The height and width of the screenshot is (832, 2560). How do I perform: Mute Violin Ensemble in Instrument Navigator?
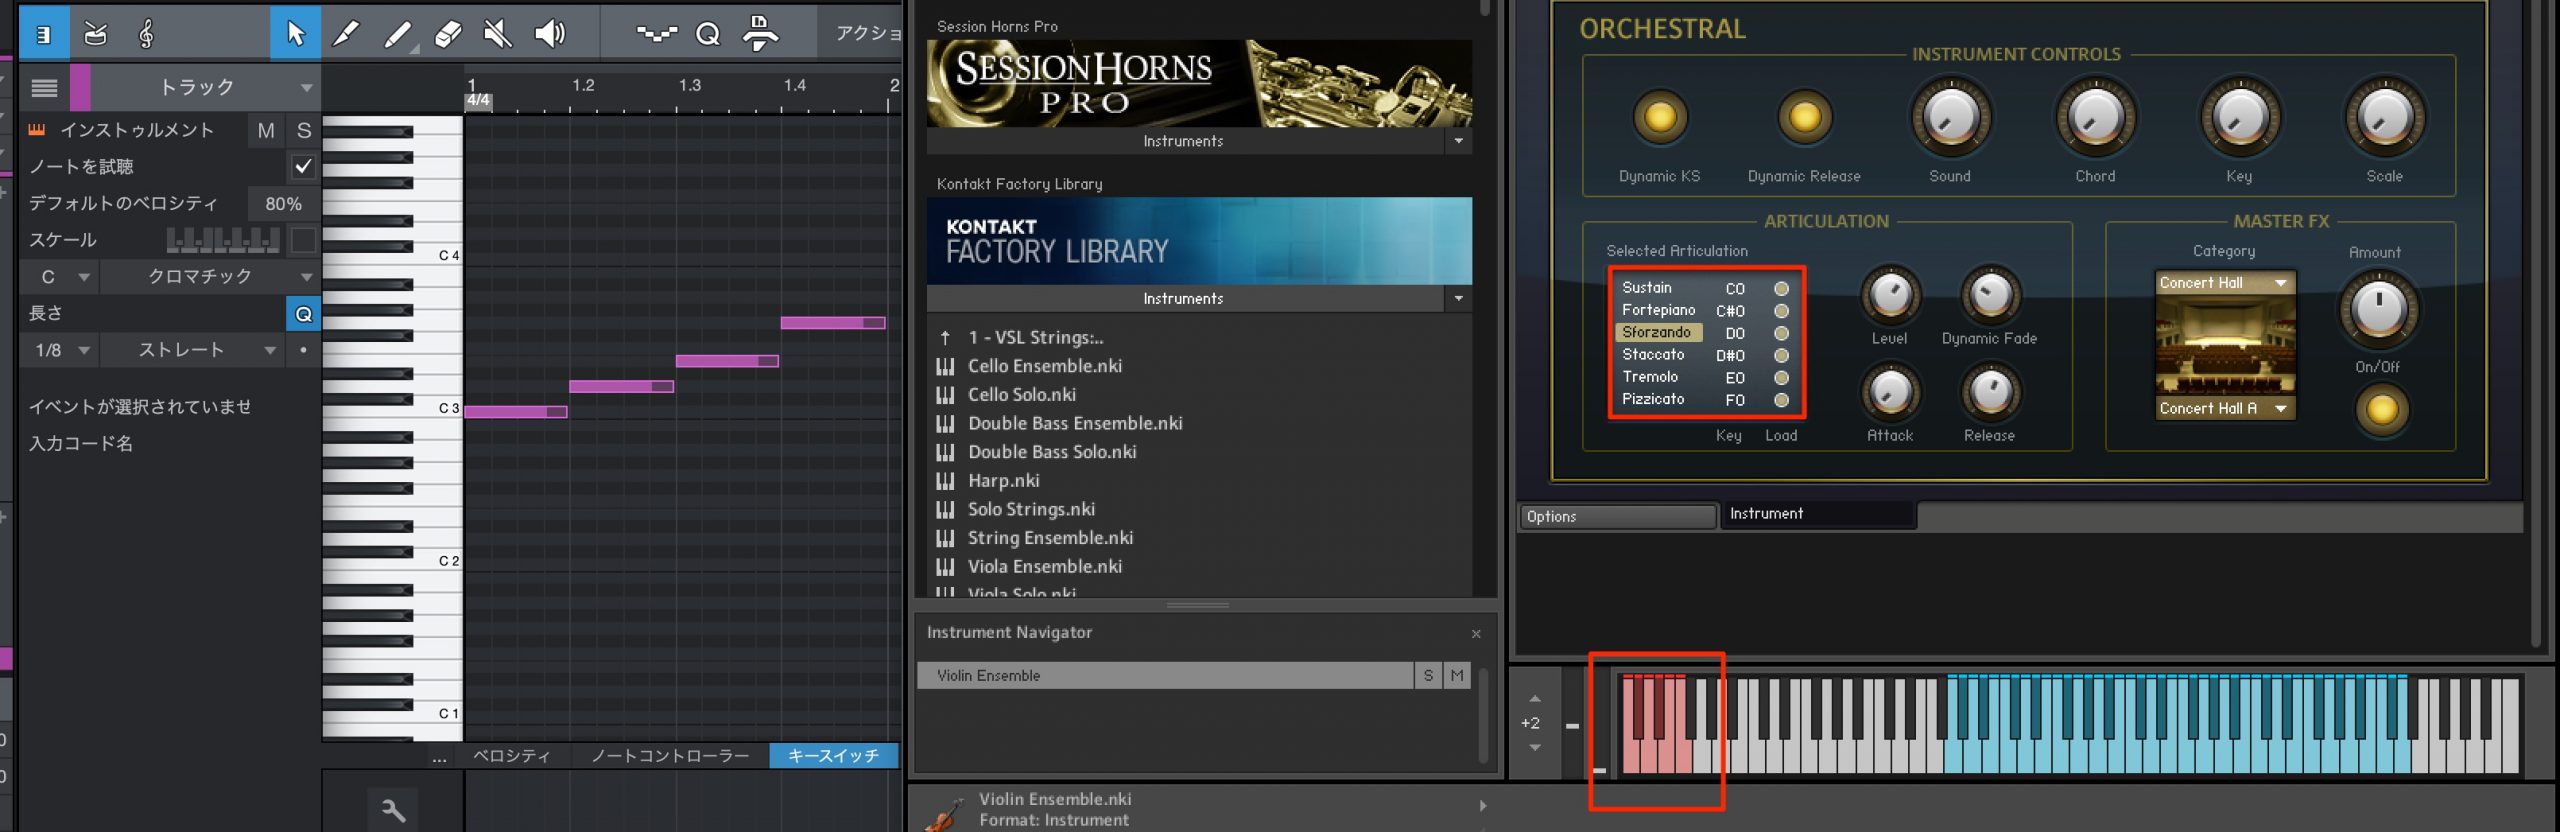coord(1457,676)
